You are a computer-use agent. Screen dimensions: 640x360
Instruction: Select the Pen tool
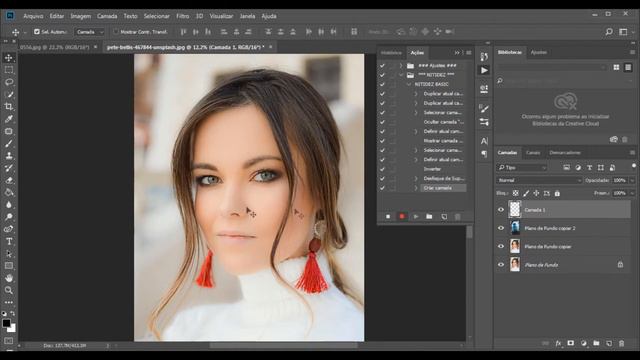pos(9,229)
